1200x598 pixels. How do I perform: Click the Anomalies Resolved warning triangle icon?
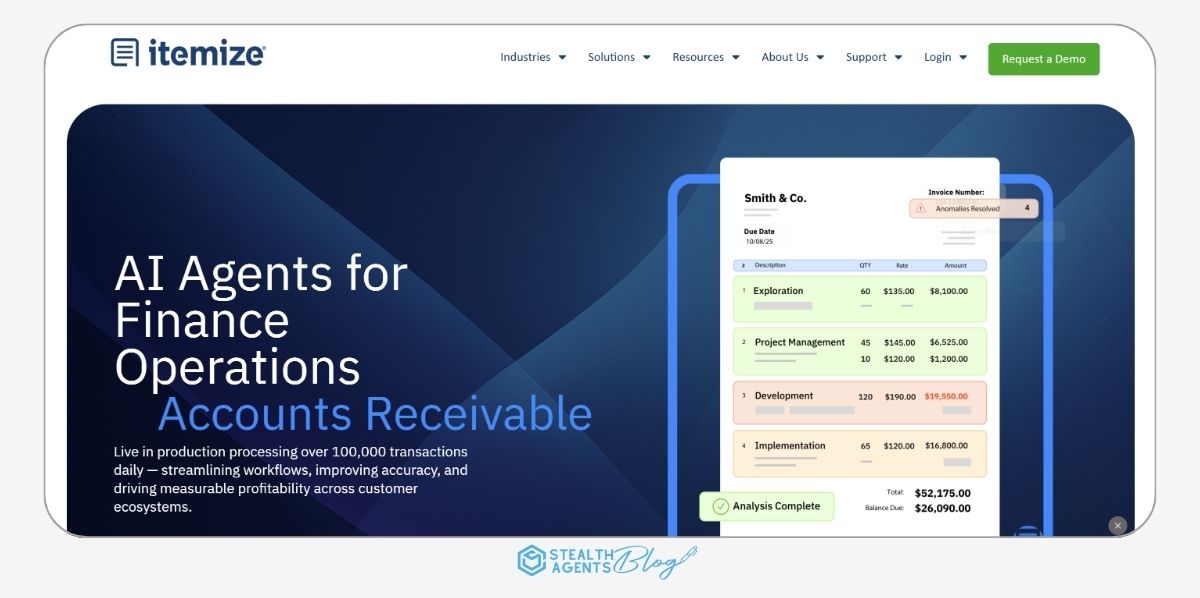[x=921, y=208]
